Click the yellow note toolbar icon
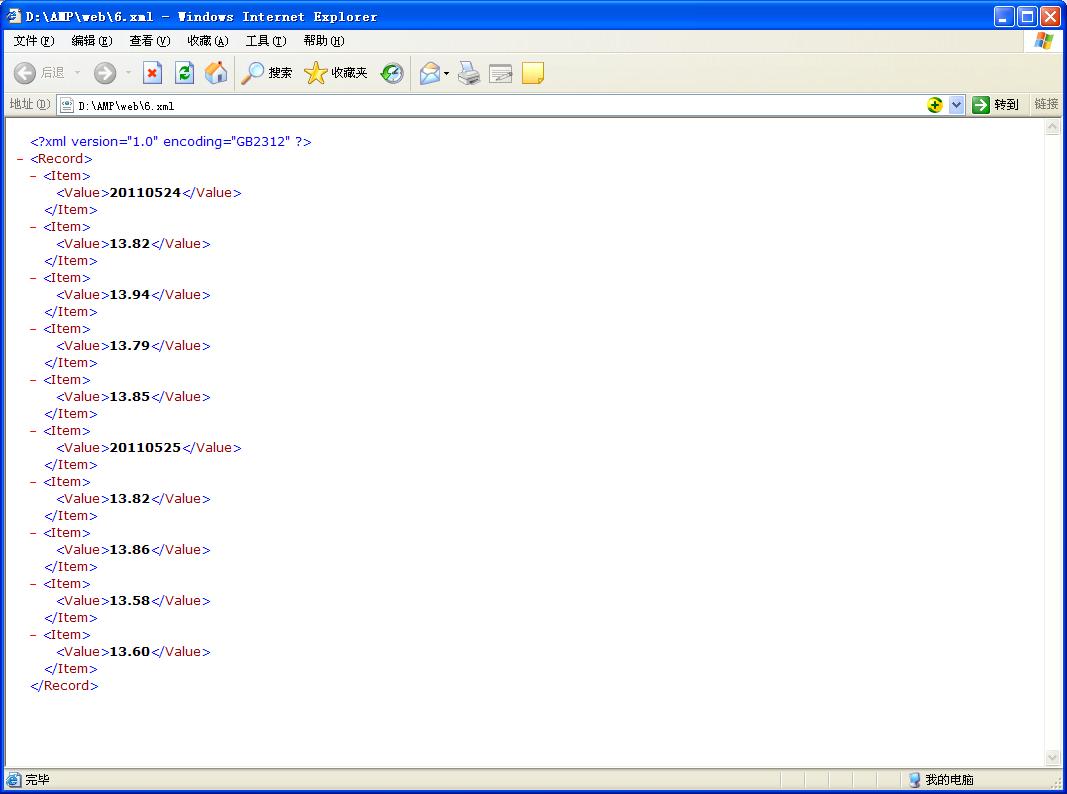Viewport: 1067px width, 794px height. (x=533, y=73)
